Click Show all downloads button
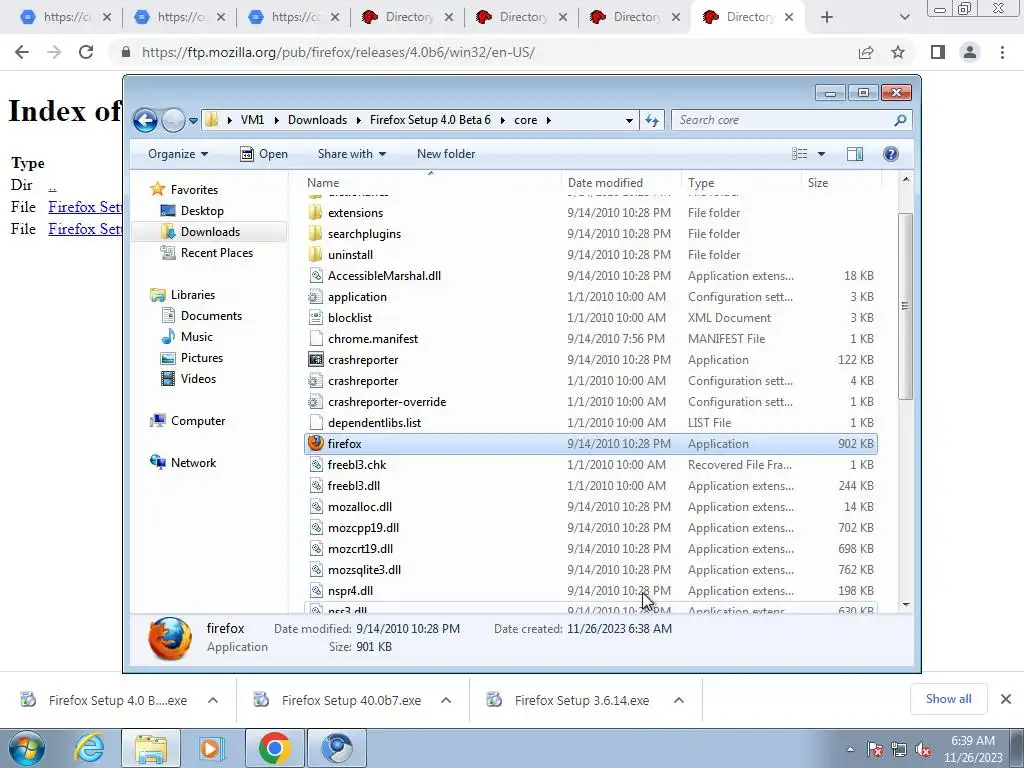This screenshot has width=1024, height=768. 948,699
